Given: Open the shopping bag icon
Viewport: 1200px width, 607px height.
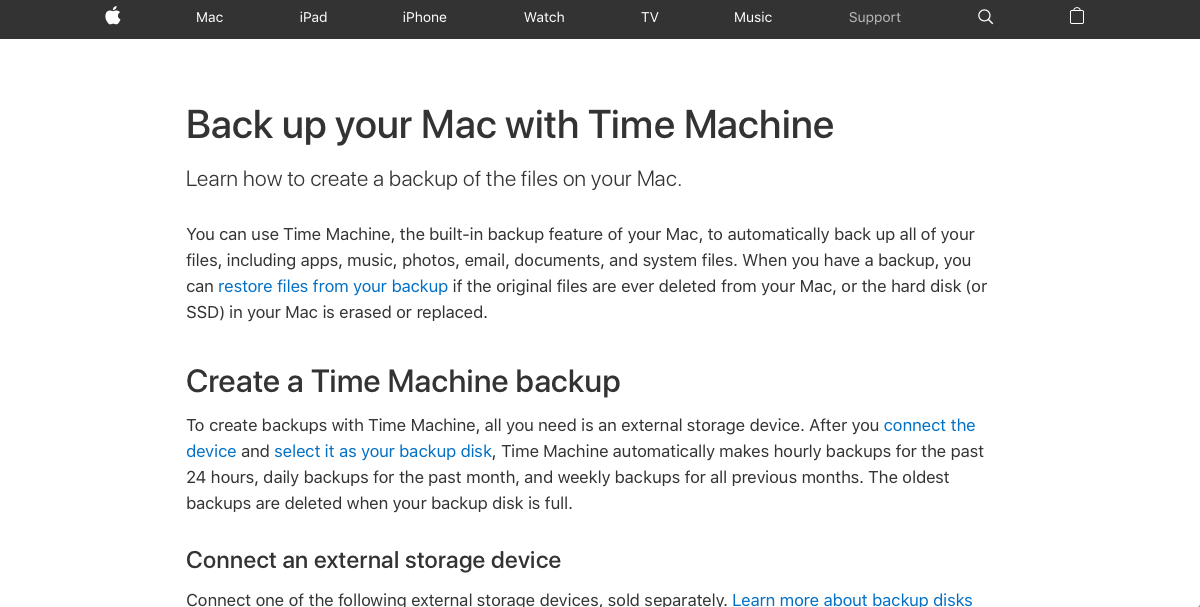Looking at the screenshot, I should 1077,16.
